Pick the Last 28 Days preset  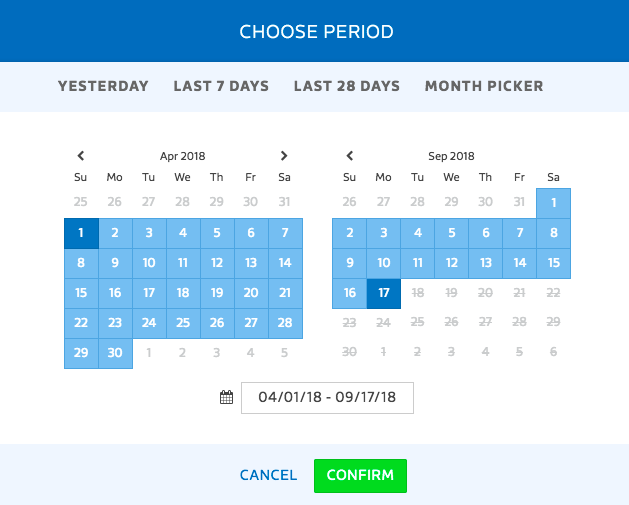[x=347, y=86]
